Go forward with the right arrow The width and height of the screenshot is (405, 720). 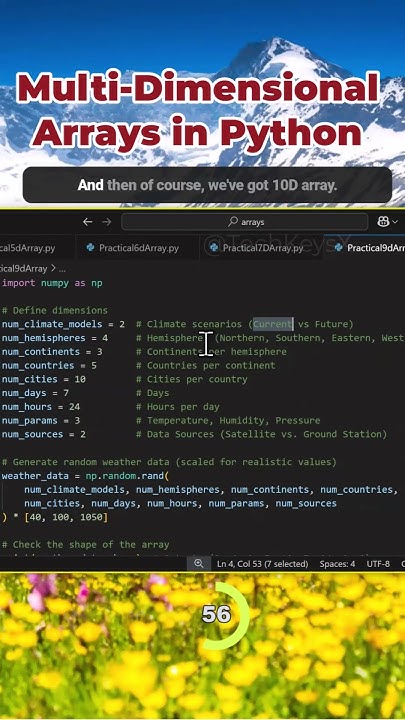tap(107, 222)
